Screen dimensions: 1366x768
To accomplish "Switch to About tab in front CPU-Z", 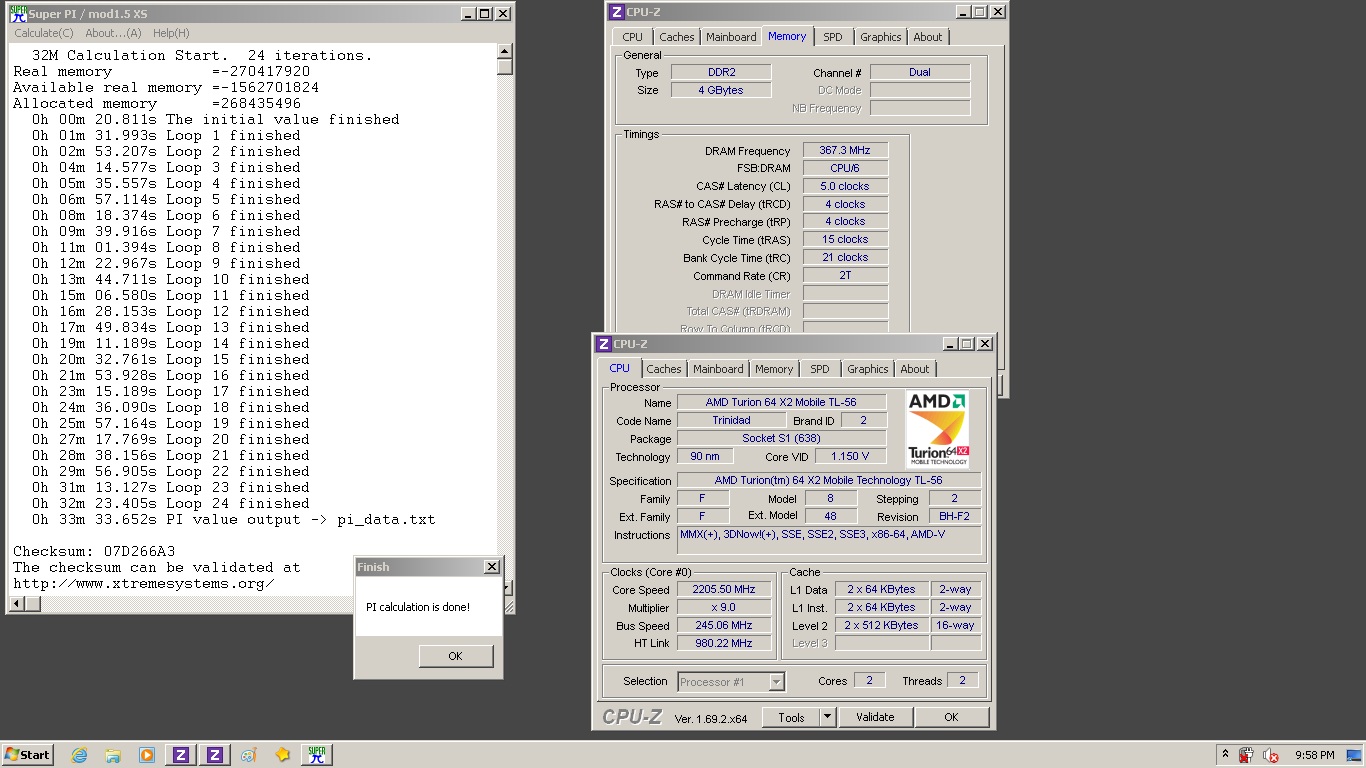I will [x=915, y=369].
